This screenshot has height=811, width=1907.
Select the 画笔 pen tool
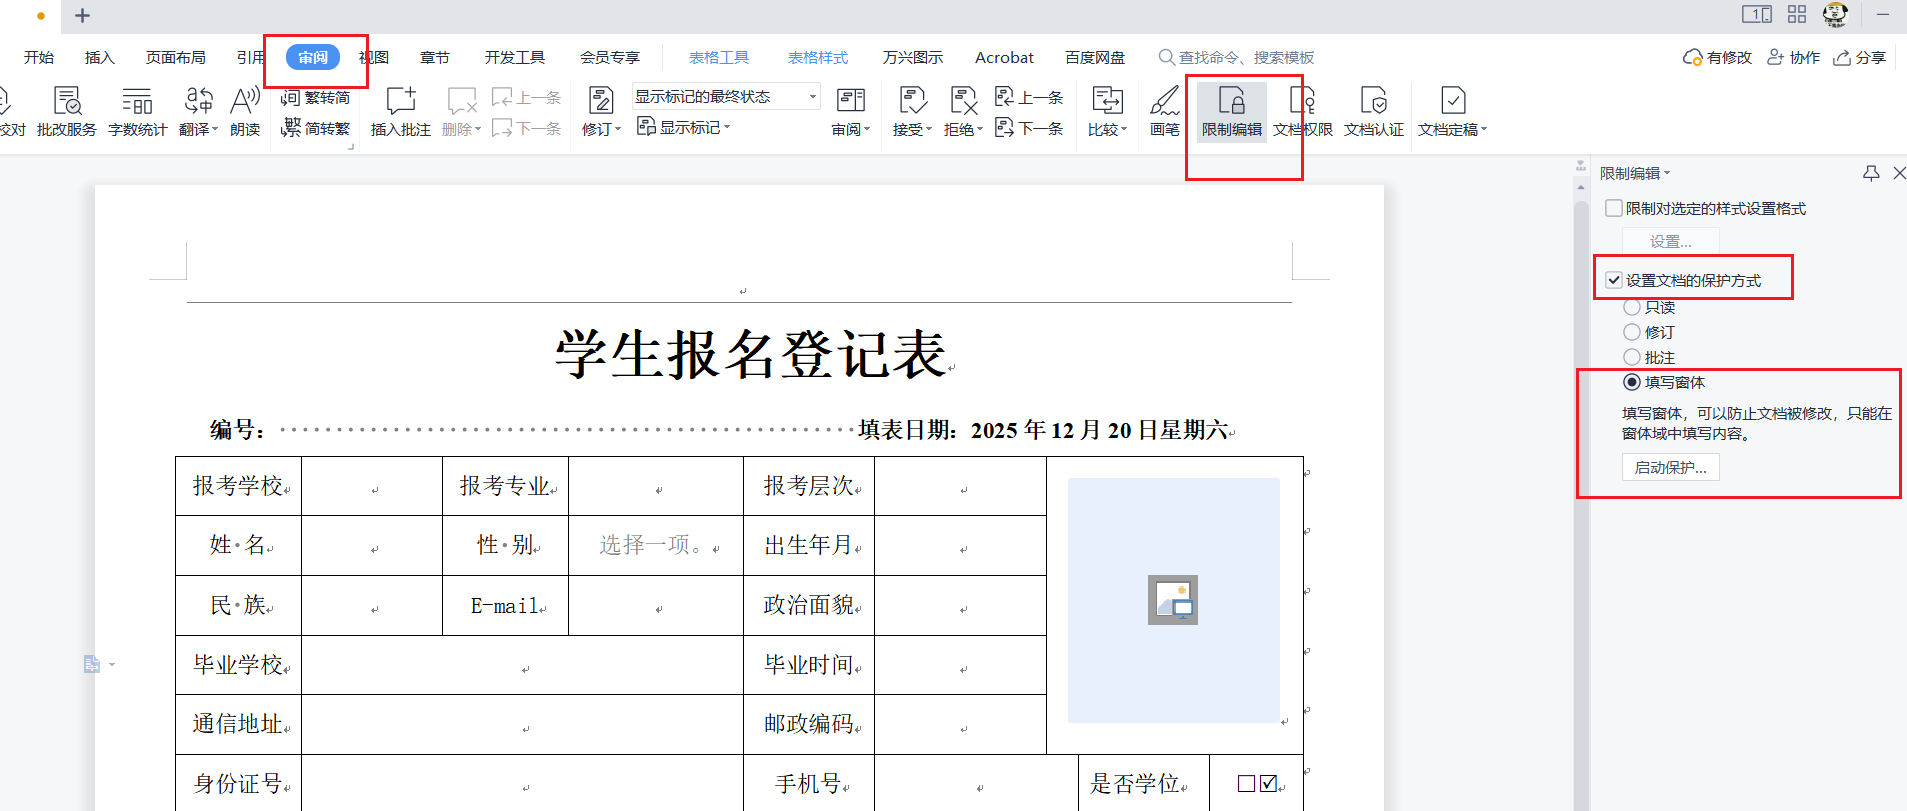click(x=1164, y=111)
